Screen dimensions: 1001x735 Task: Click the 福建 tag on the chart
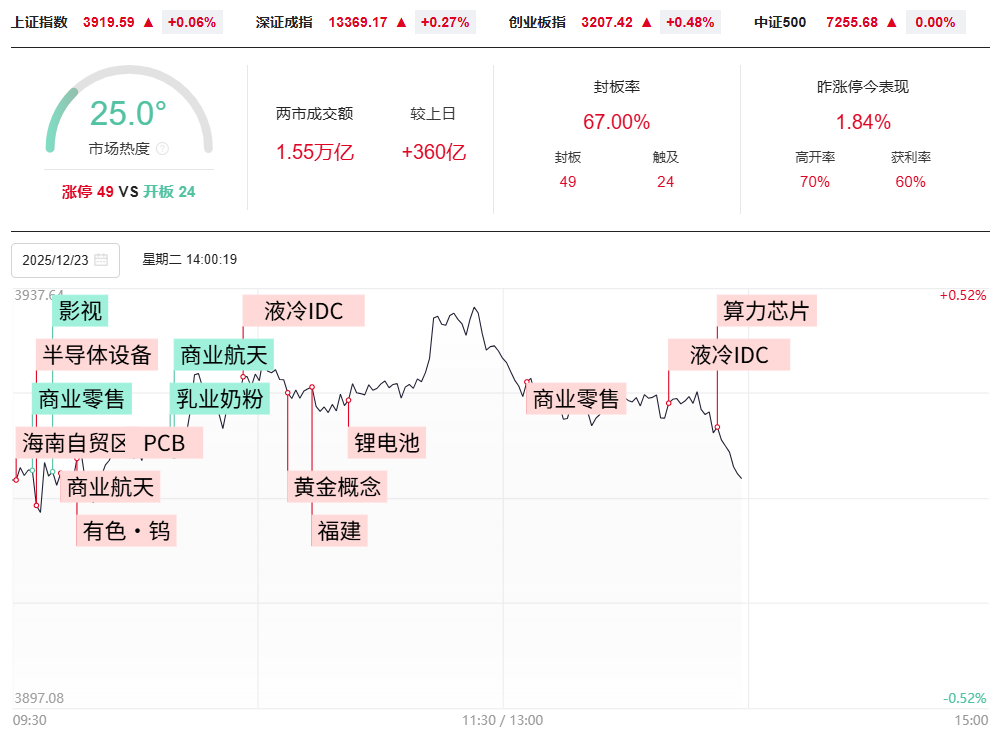coord(339,530)
